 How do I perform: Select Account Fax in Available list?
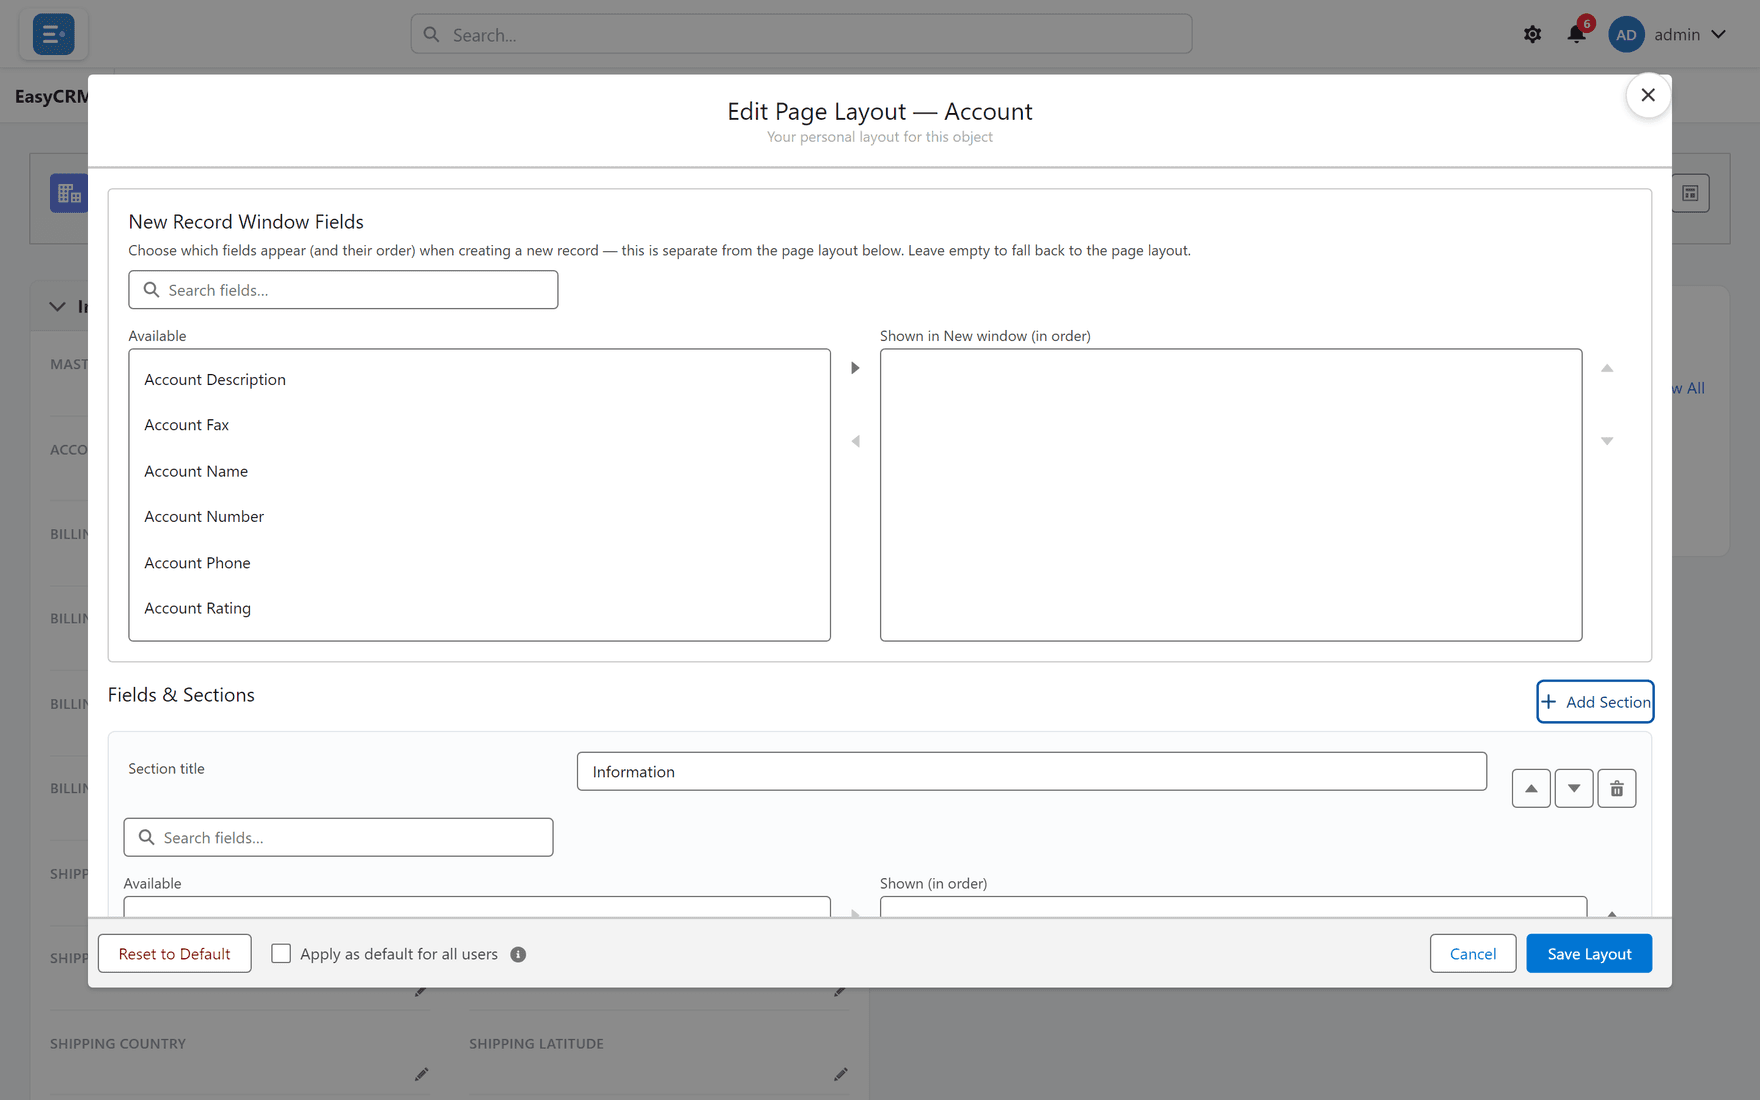point(479,425)
